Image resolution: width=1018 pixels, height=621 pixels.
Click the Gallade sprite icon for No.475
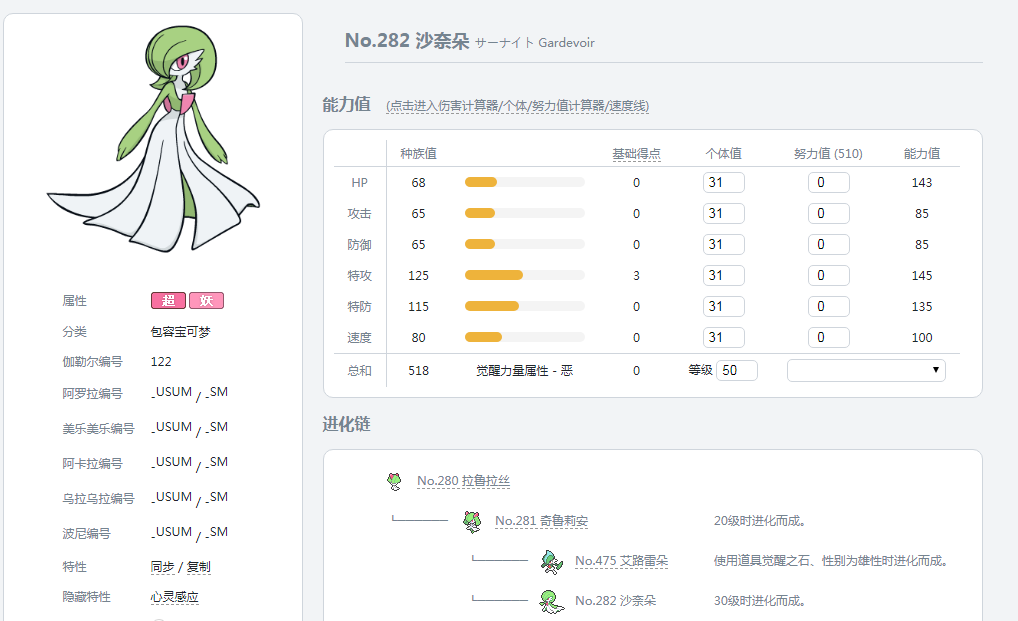point(552,561)
